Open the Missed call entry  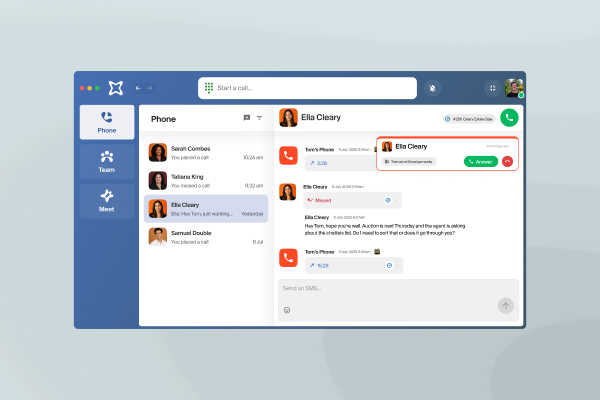(x=352, y=200)
